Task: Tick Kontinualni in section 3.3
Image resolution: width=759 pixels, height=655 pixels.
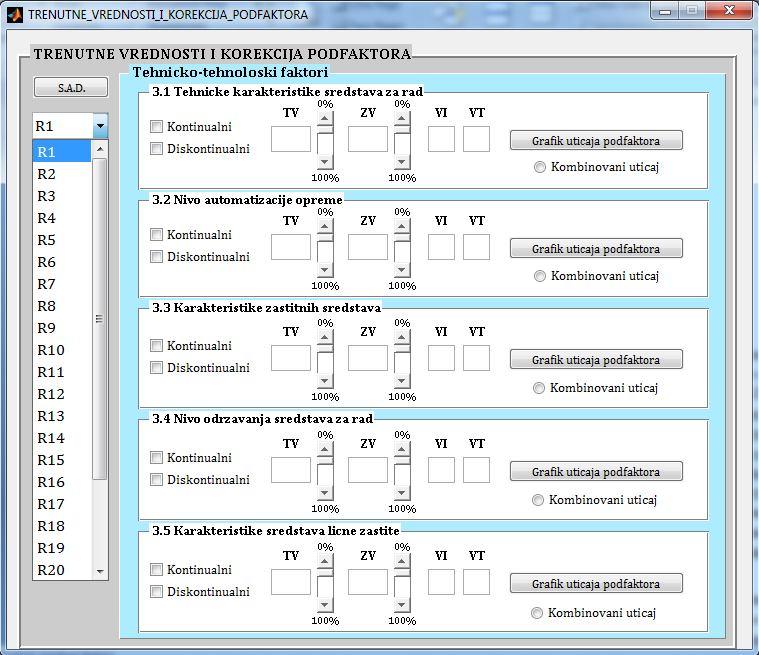Action: click(x=156, y=346)
